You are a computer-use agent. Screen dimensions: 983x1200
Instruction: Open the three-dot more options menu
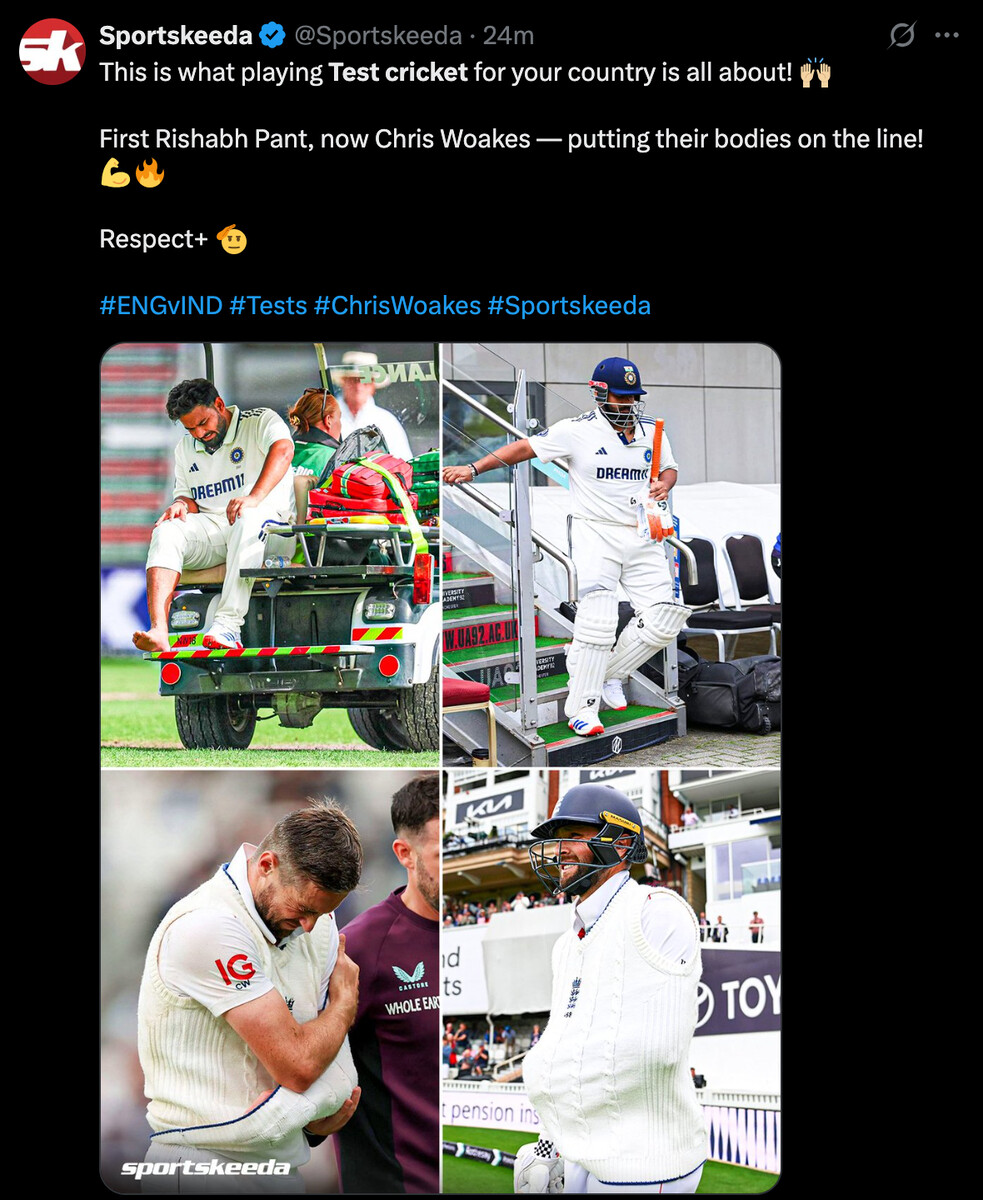(x=946, y=36)
